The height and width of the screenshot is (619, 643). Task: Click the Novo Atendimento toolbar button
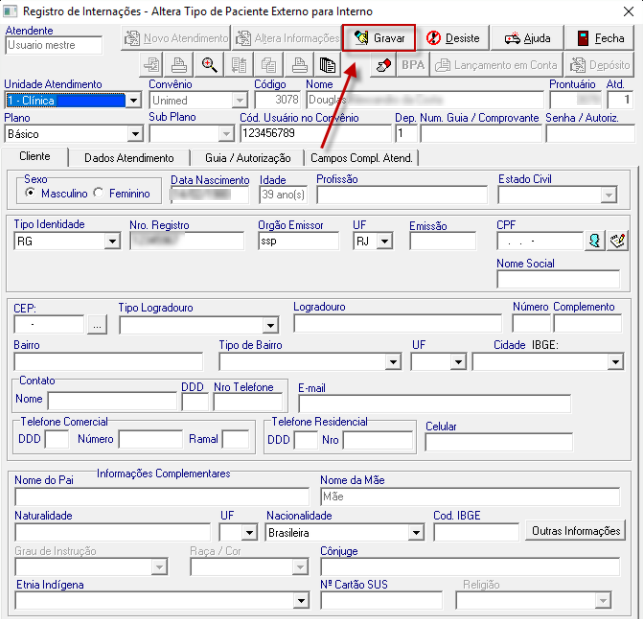point(176,38)
